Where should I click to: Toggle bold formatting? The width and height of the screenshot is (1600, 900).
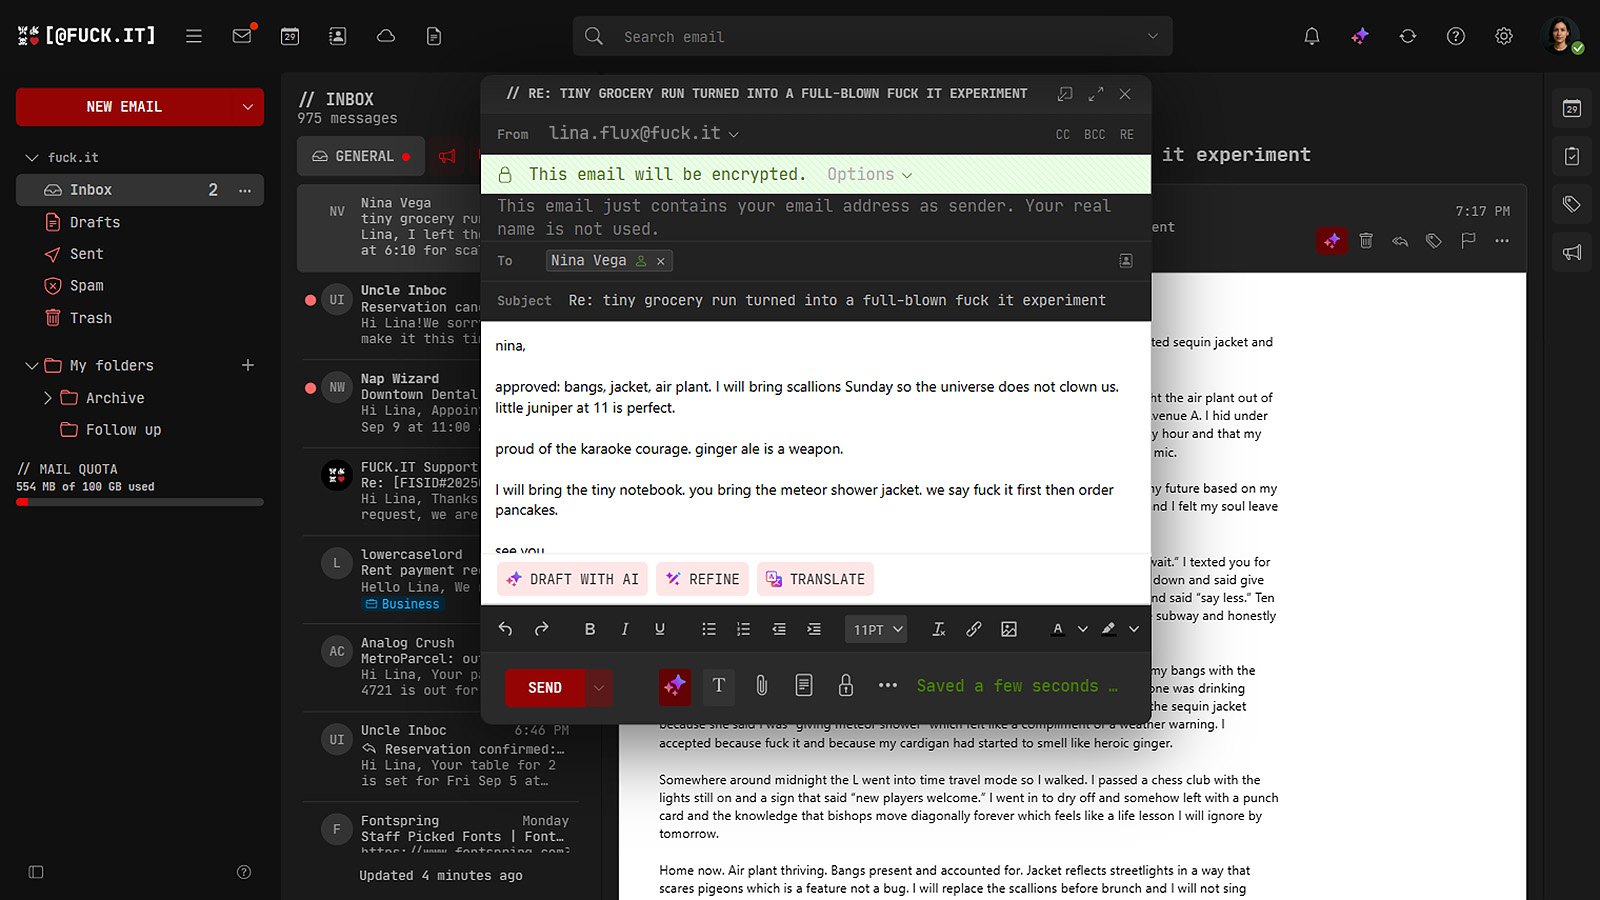(x=589, y=629)
